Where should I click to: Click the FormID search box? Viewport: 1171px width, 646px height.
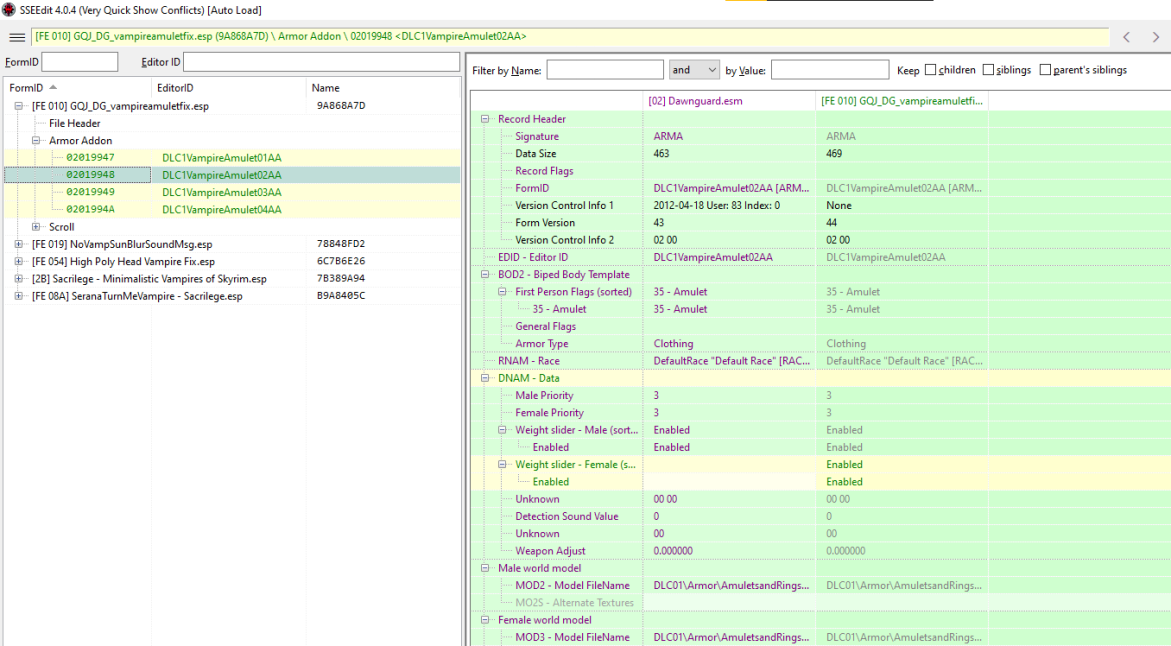tap(79, 61)
